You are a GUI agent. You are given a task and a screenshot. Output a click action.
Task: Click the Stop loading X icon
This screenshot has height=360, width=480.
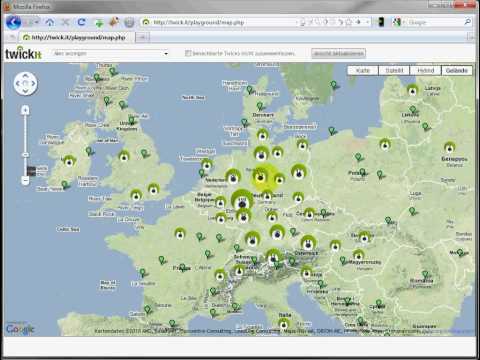tap(65, 22)
